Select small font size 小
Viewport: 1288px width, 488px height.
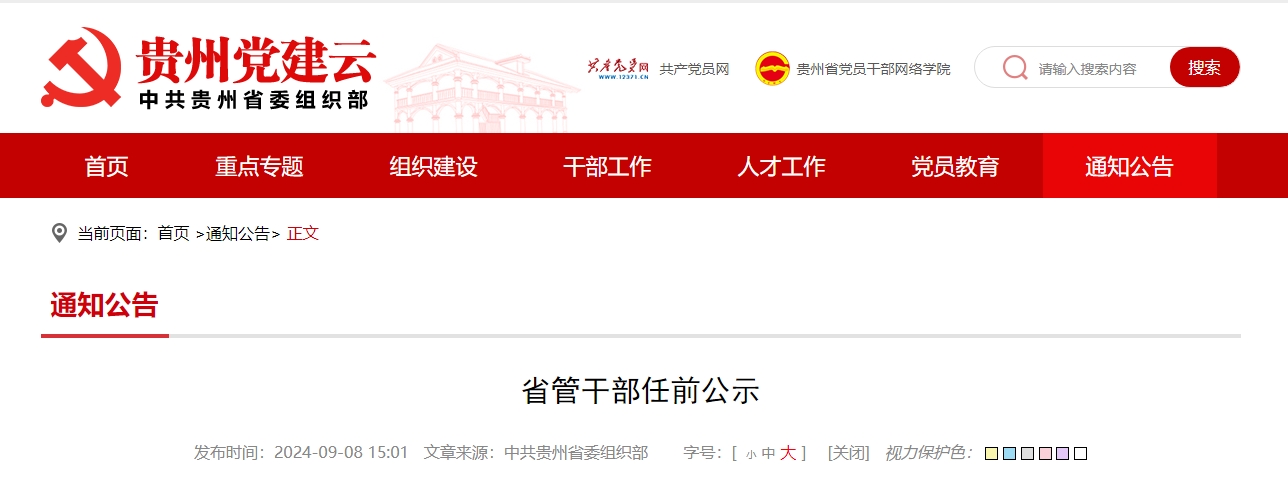(x=751, y=454)
